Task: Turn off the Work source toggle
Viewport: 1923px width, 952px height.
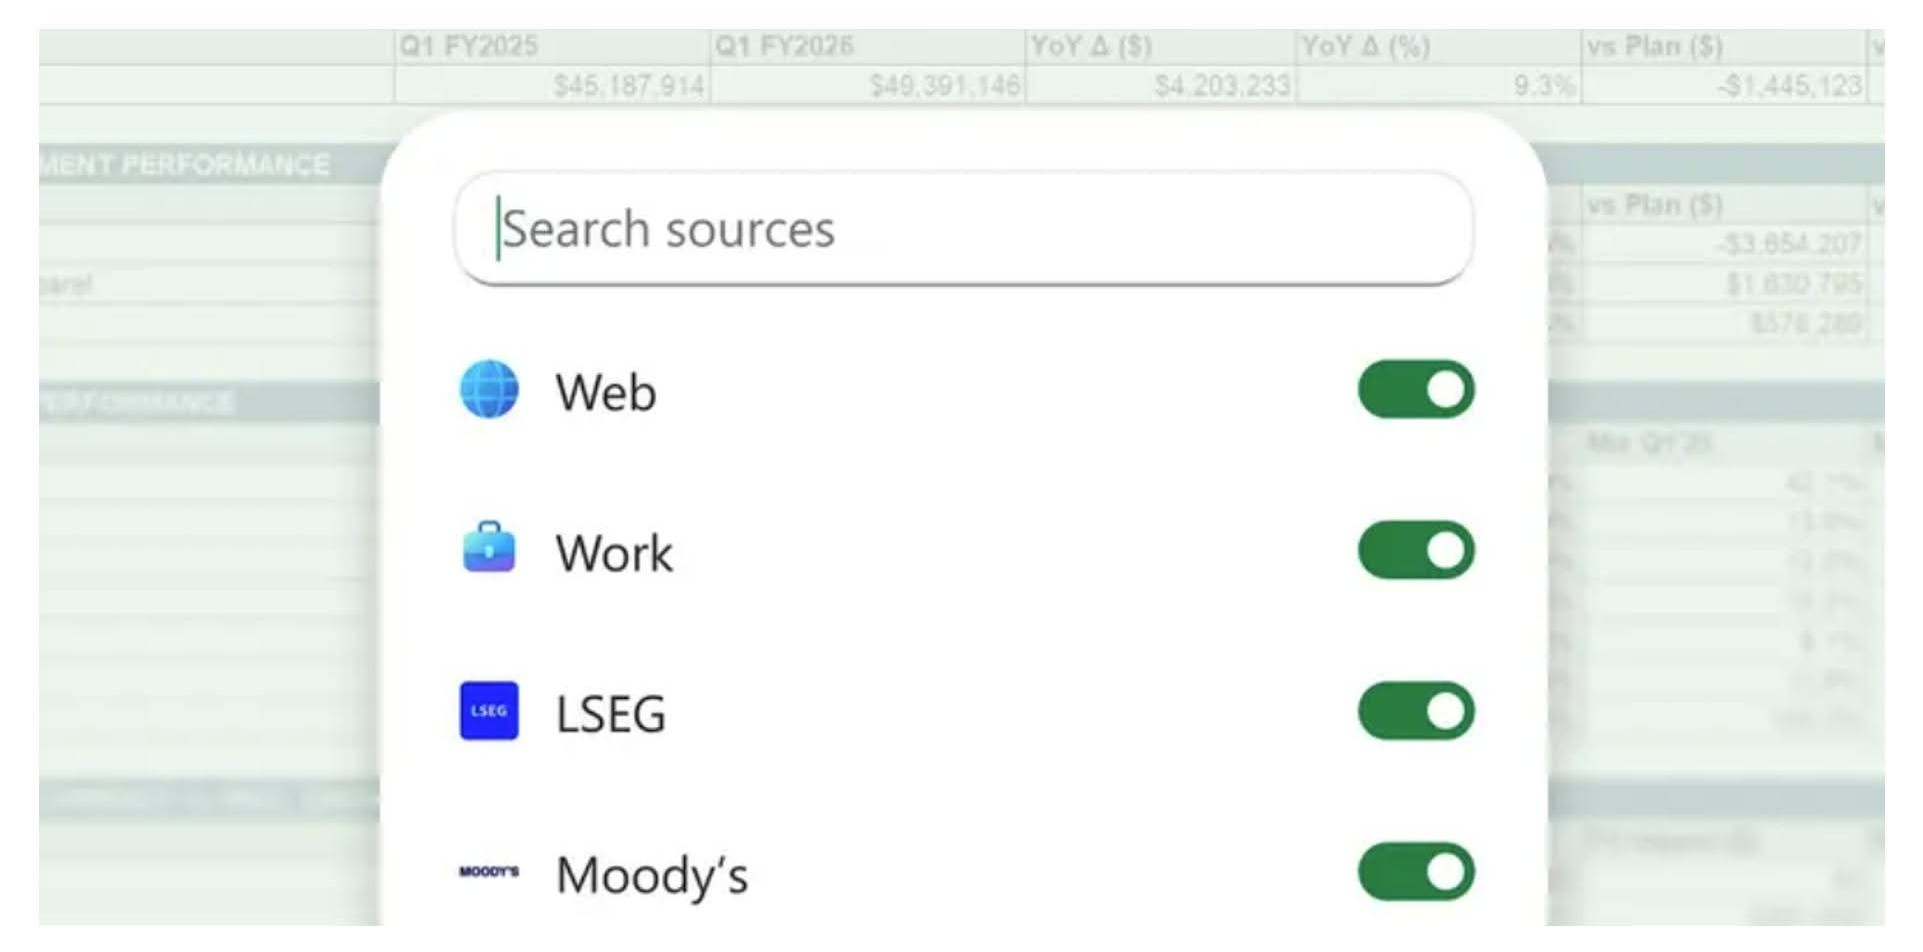Action: click(x=1416, y=550)
